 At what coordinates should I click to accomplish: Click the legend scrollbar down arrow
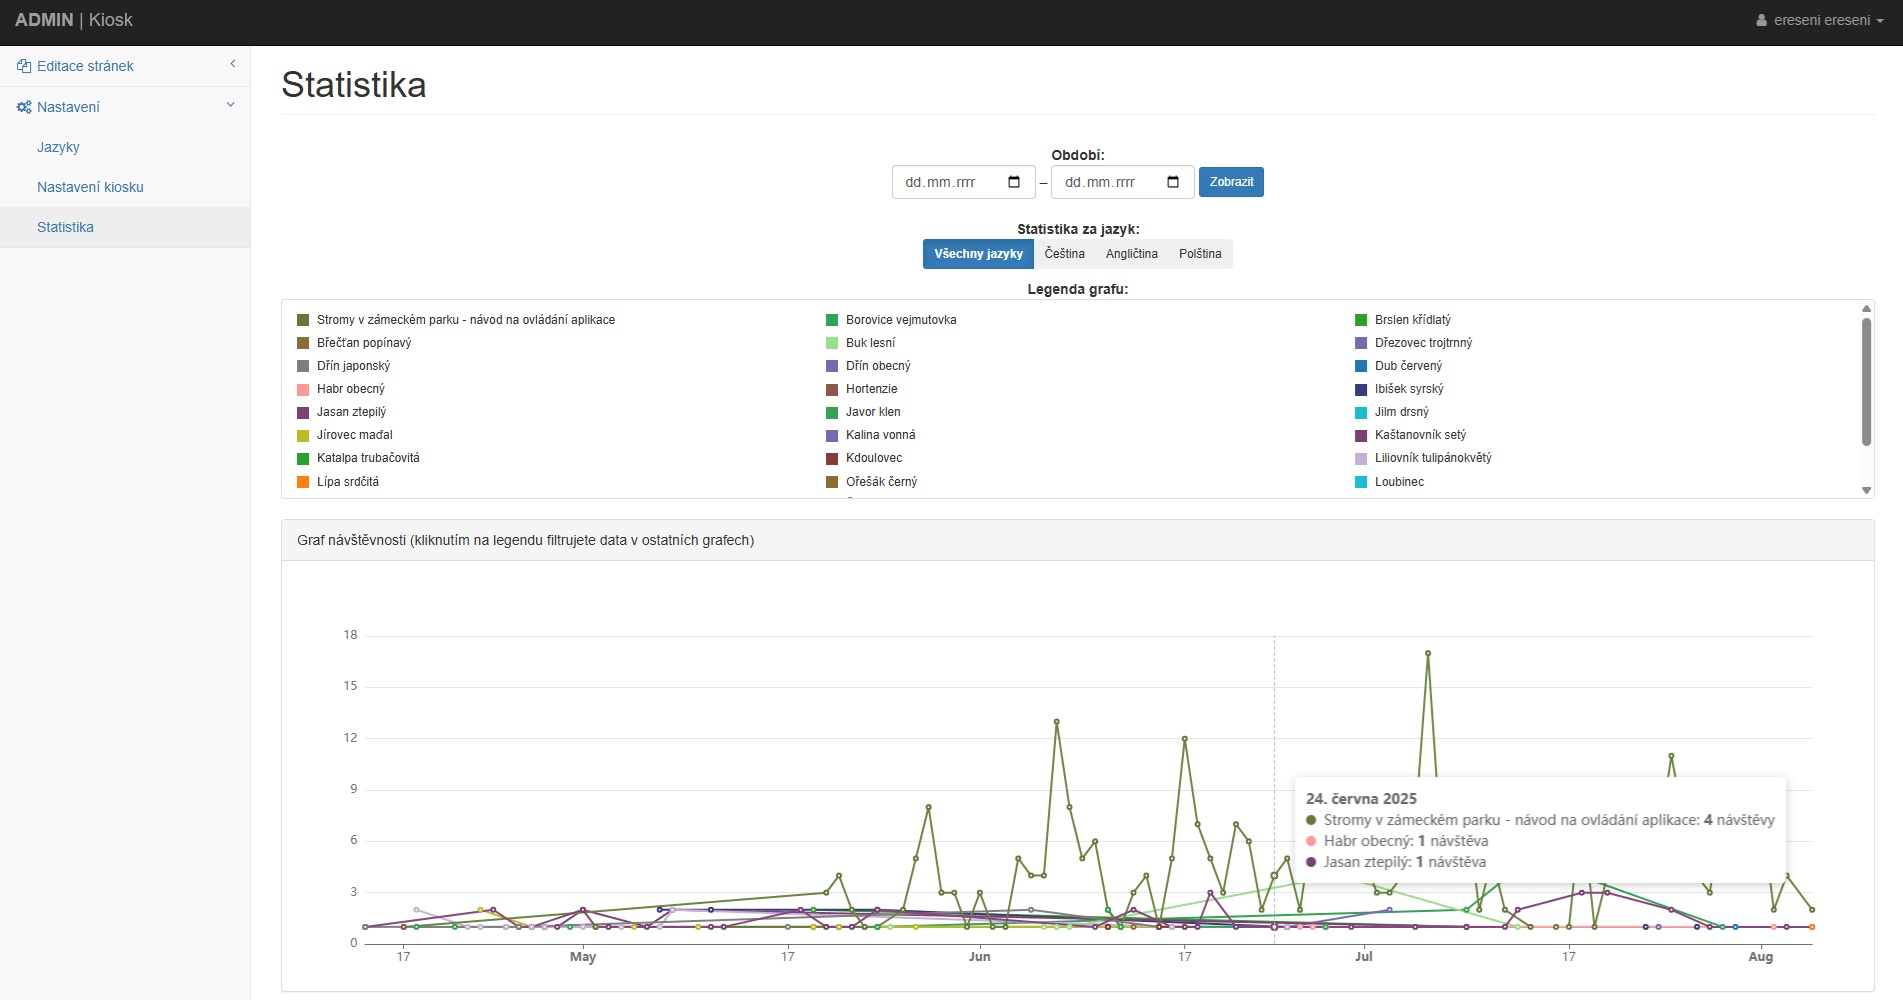tap(1866, 490)
